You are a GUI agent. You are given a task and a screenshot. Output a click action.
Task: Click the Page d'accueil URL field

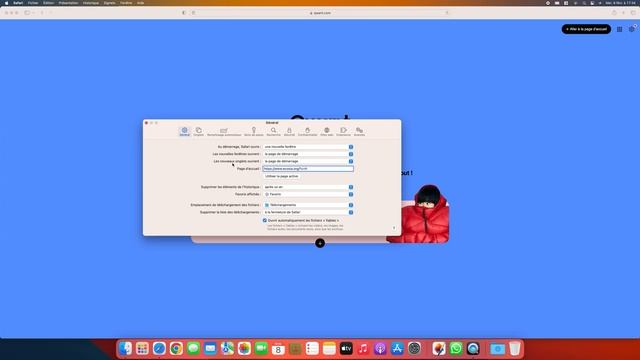click(x=308, y=169)
